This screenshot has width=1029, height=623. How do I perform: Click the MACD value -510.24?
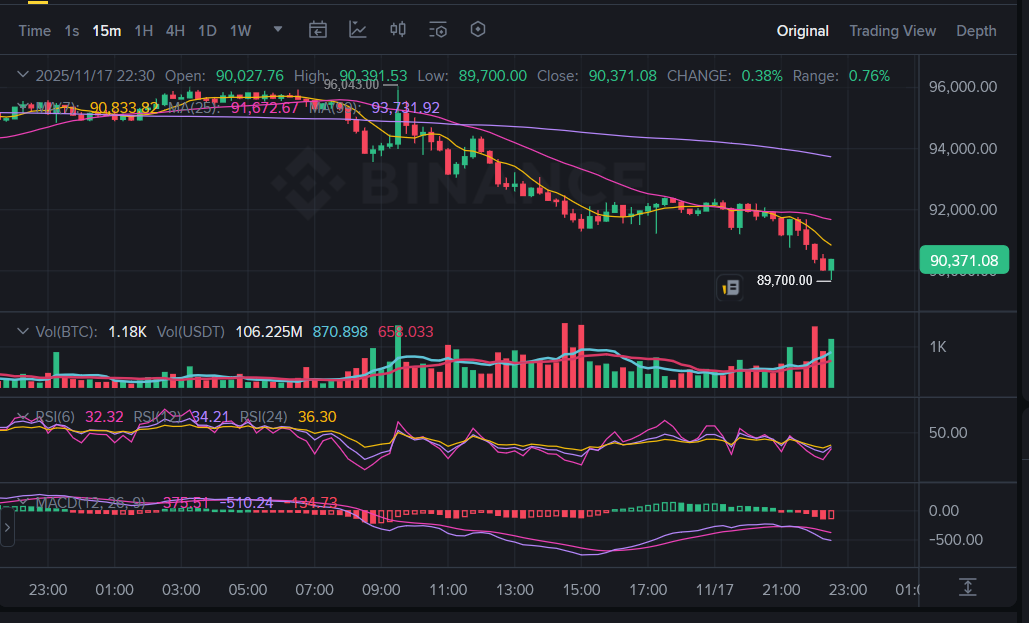tap(246, 504)
